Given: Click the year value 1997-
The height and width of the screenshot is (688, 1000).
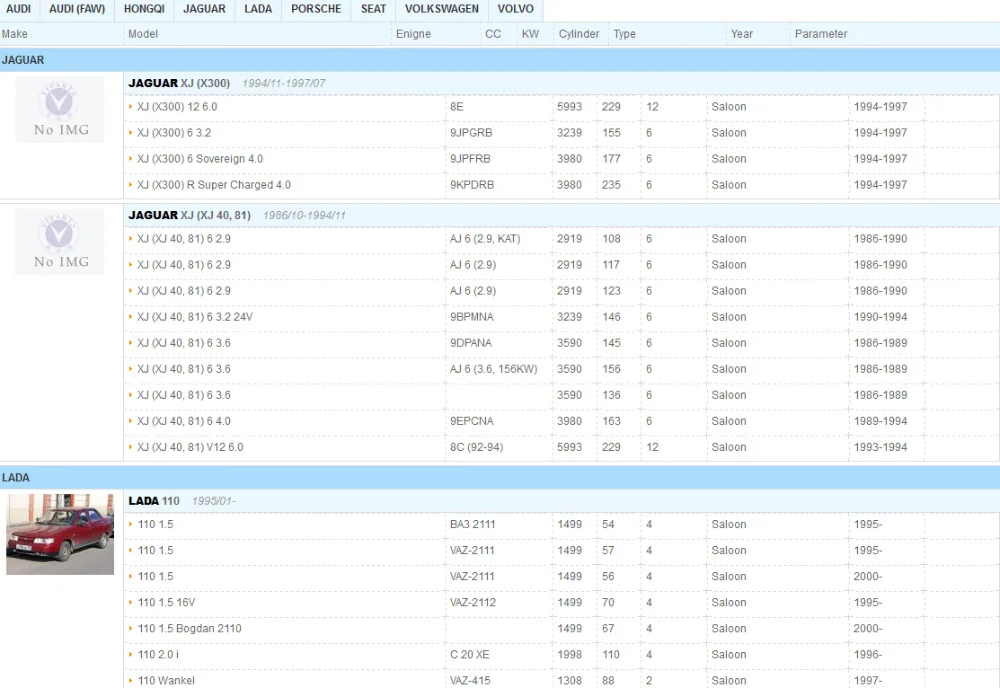Looking at the screenshot, I should [x=868, y=680].
